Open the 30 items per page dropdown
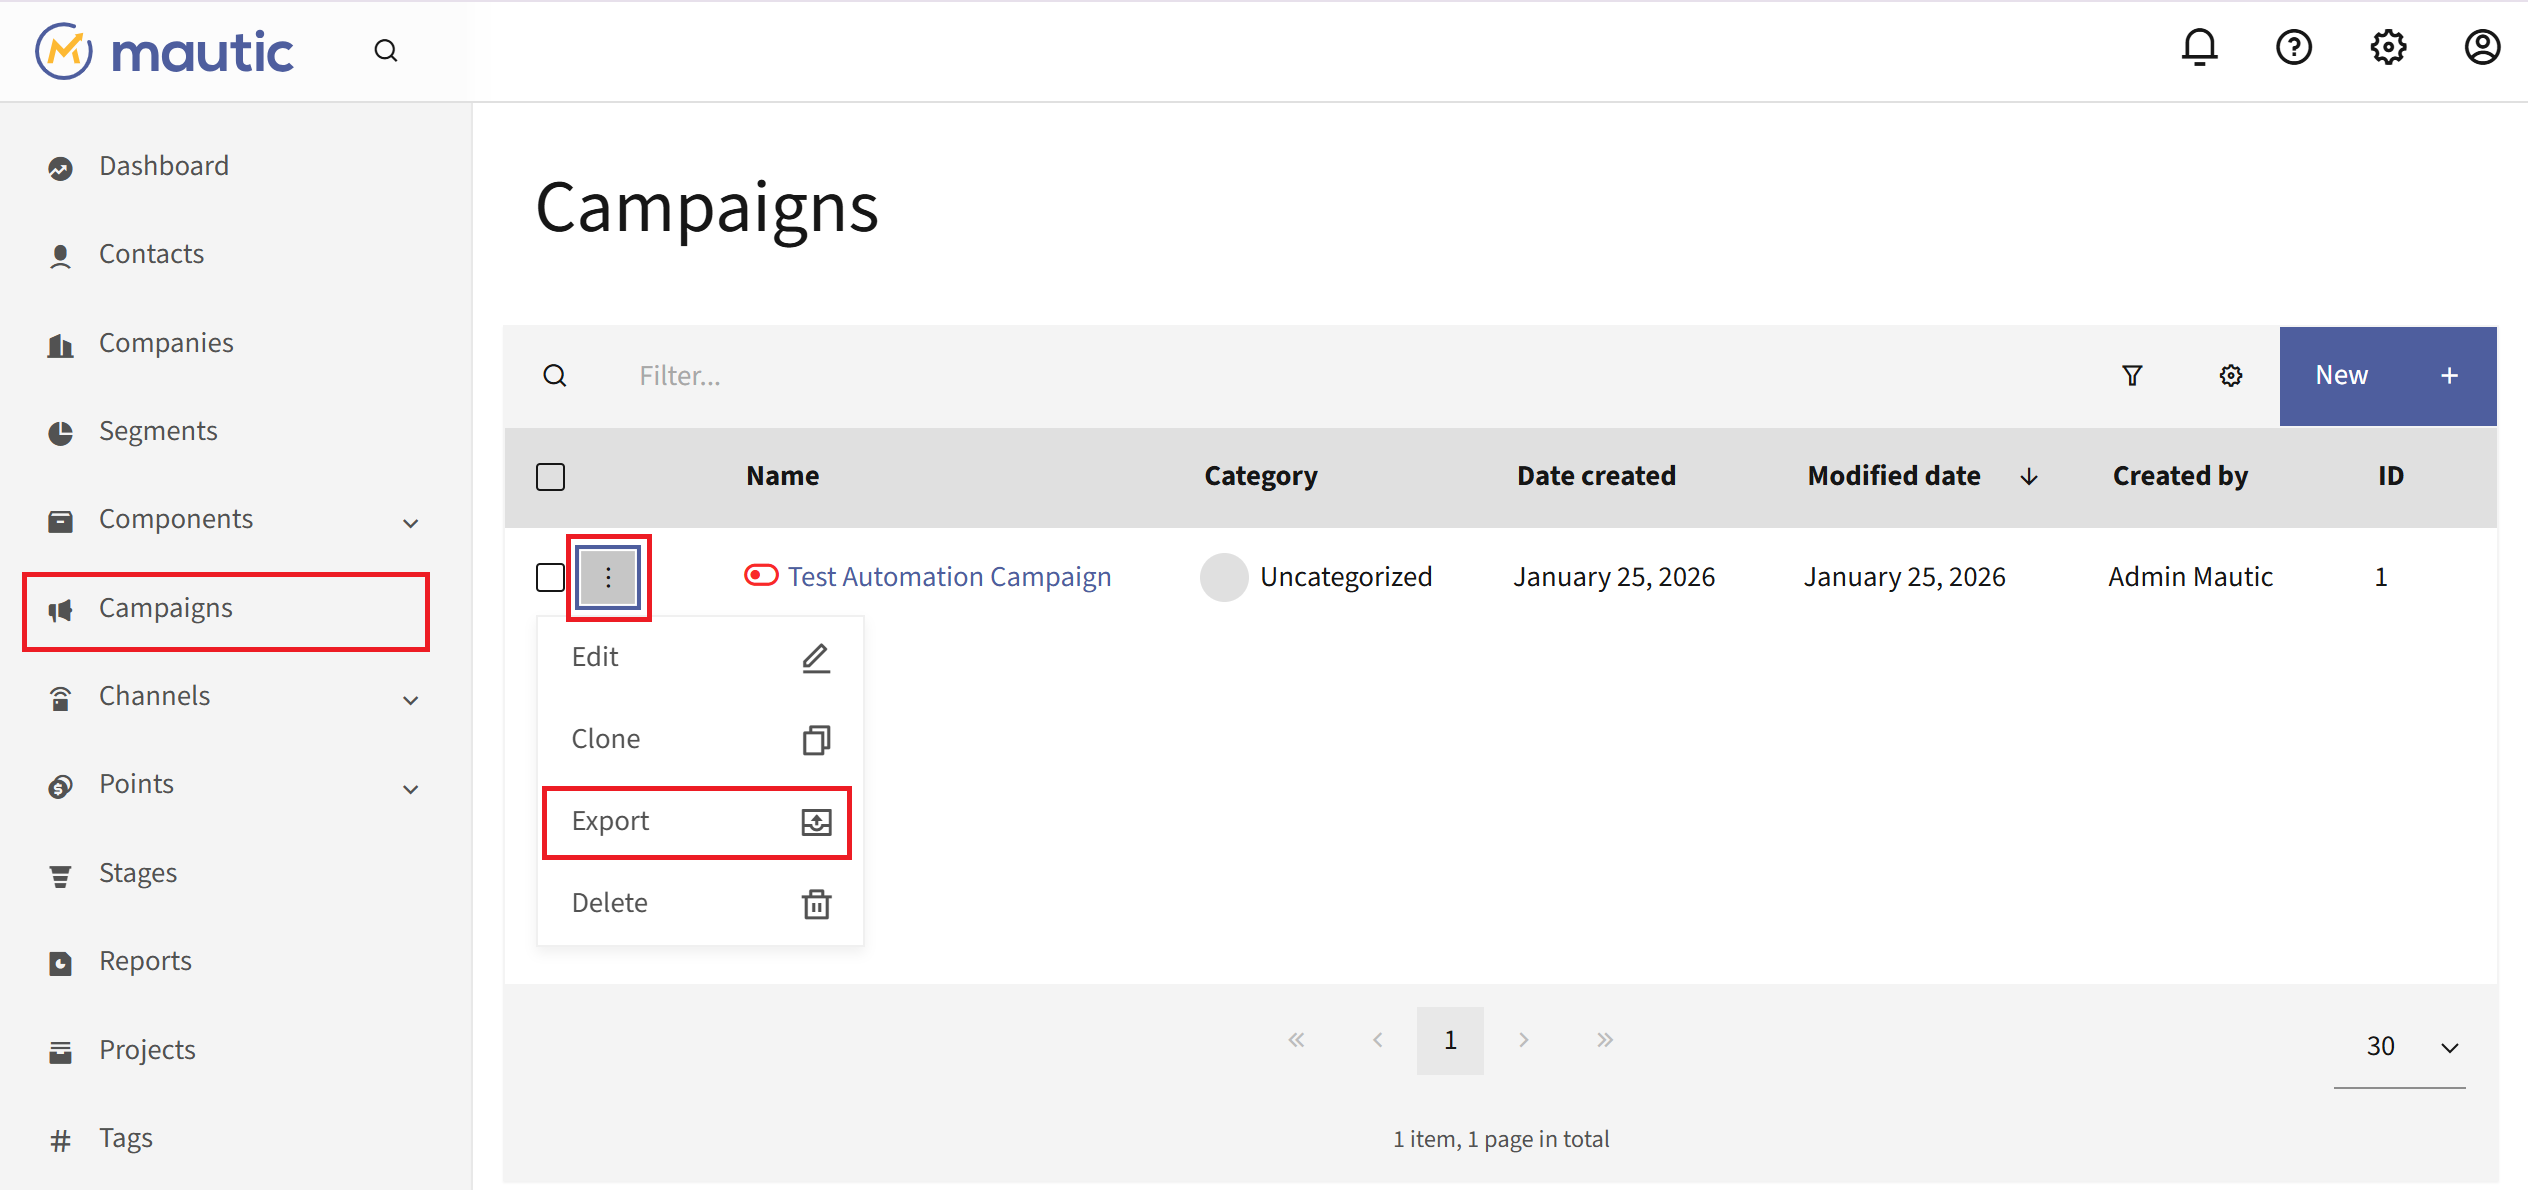This screenshot has height=1190, width=2528. click(x=2400, y=1046)
